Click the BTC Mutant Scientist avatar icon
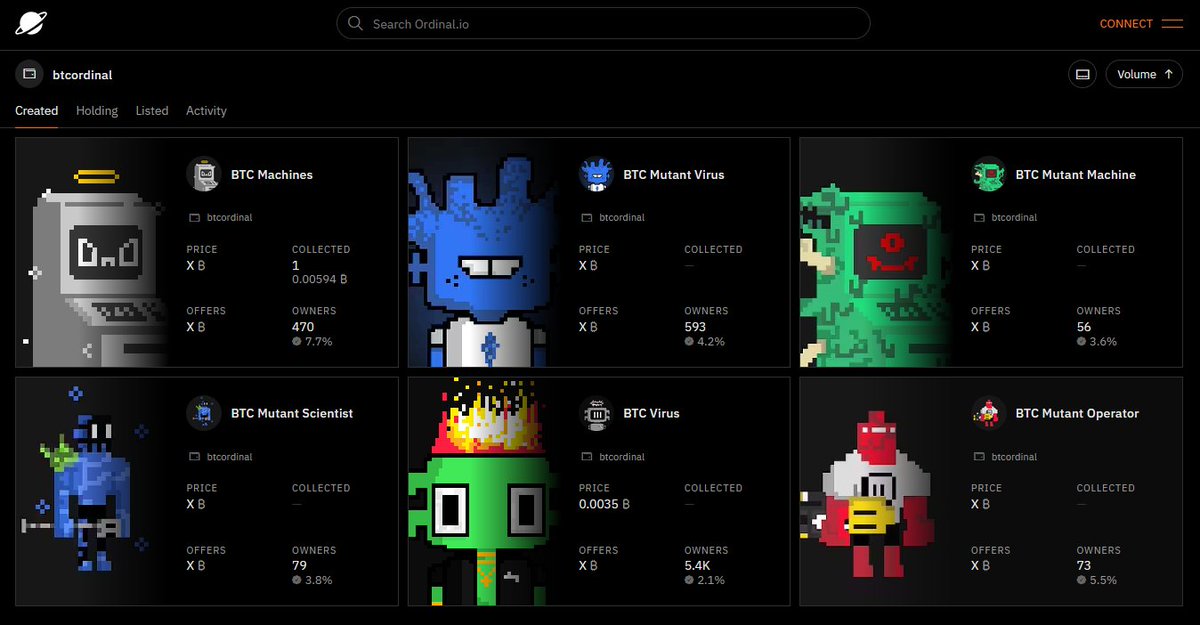 [x=204, y=413]
